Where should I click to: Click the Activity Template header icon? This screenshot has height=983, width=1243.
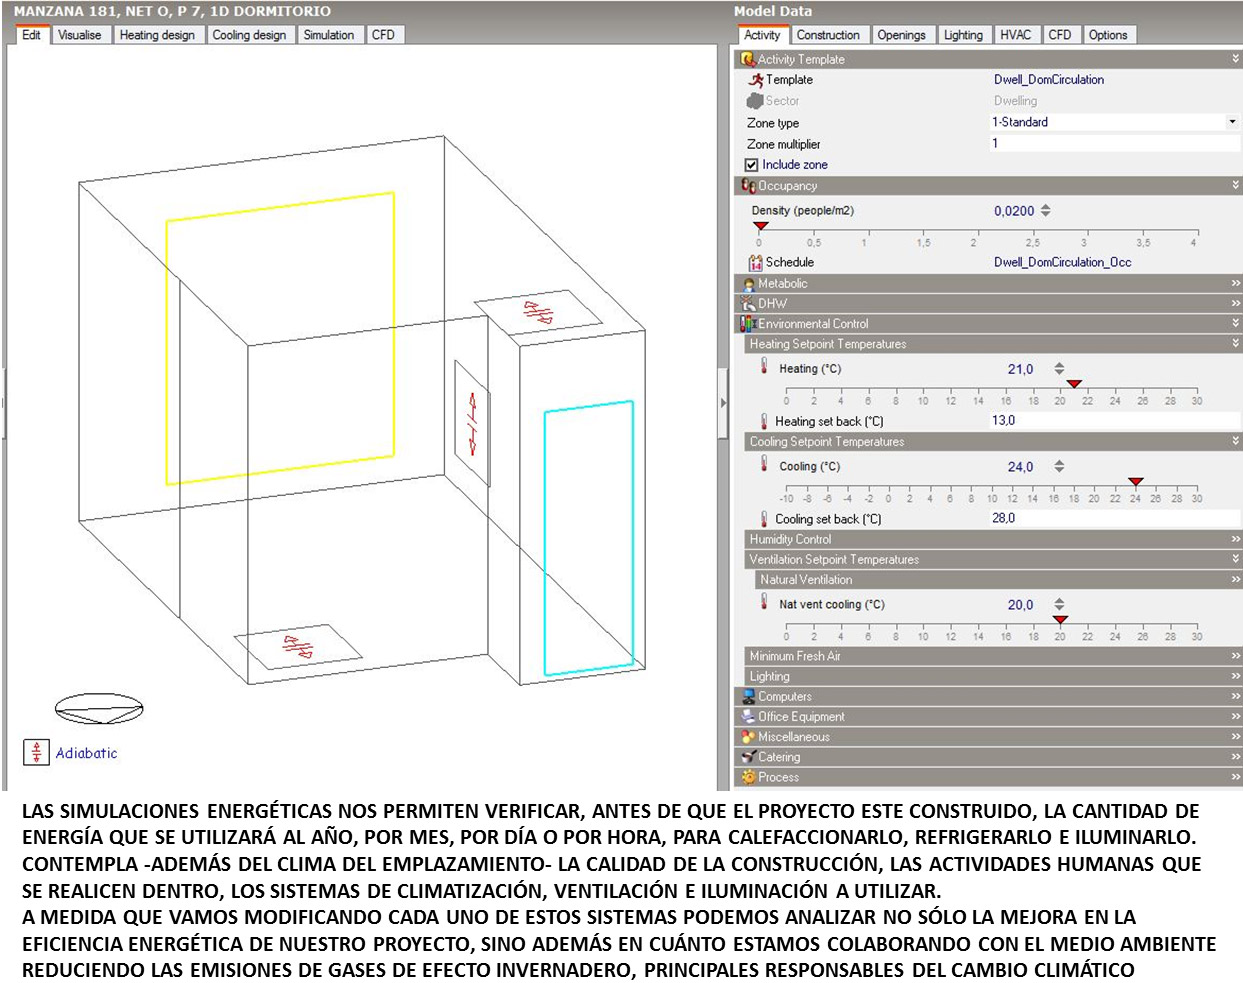tap(747, 60)
